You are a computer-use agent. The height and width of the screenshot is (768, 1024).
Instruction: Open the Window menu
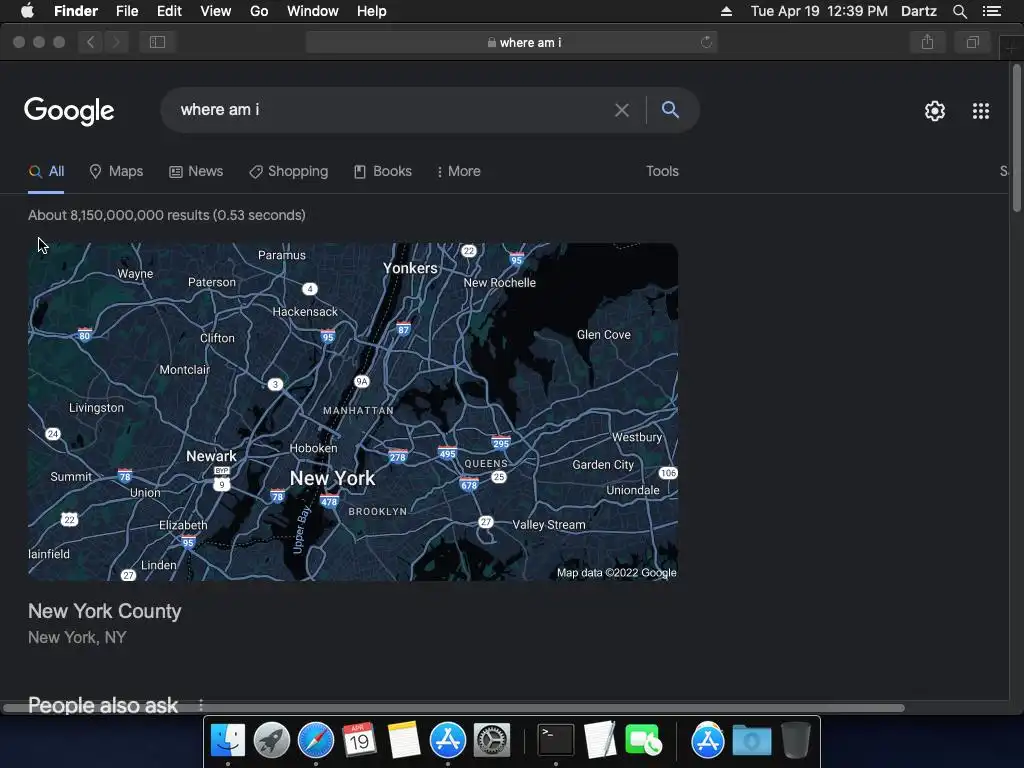pos(313,11)
